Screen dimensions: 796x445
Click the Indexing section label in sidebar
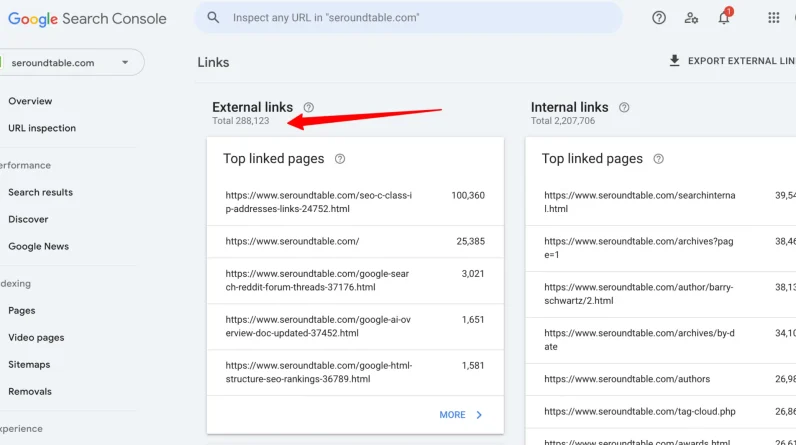point(15,284)
